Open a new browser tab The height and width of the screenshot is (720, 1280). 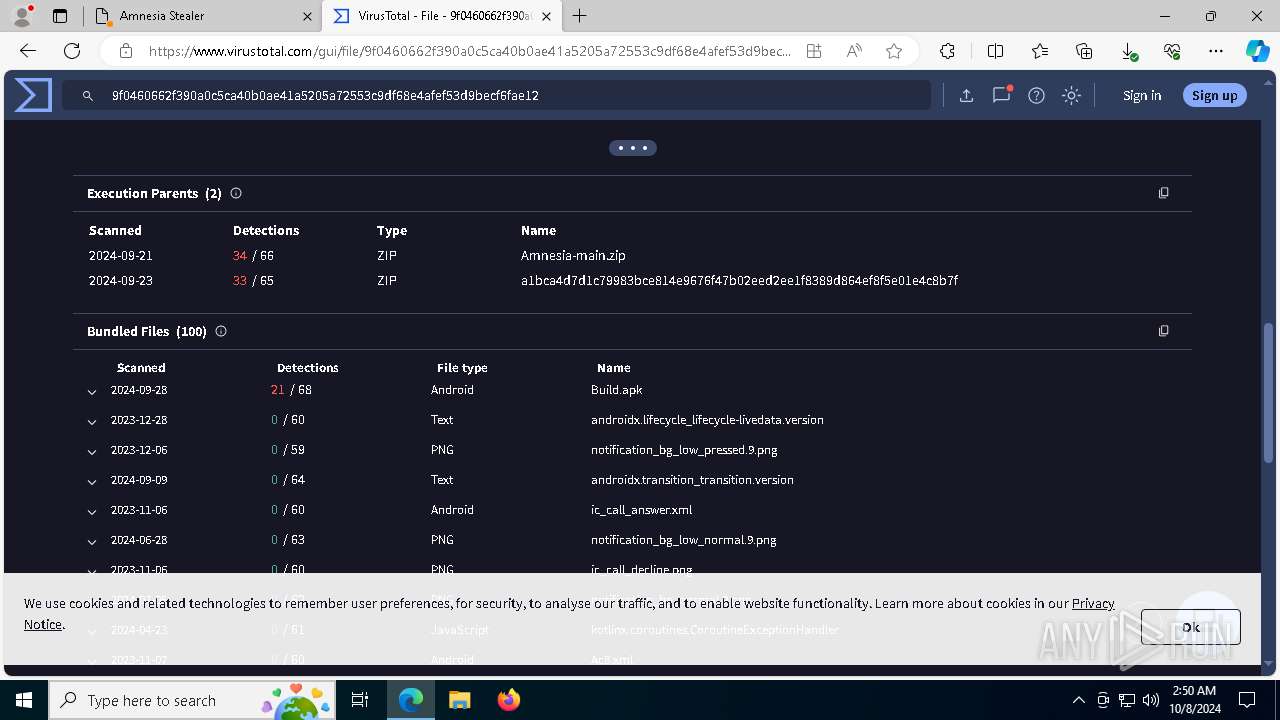click(580, 16)
